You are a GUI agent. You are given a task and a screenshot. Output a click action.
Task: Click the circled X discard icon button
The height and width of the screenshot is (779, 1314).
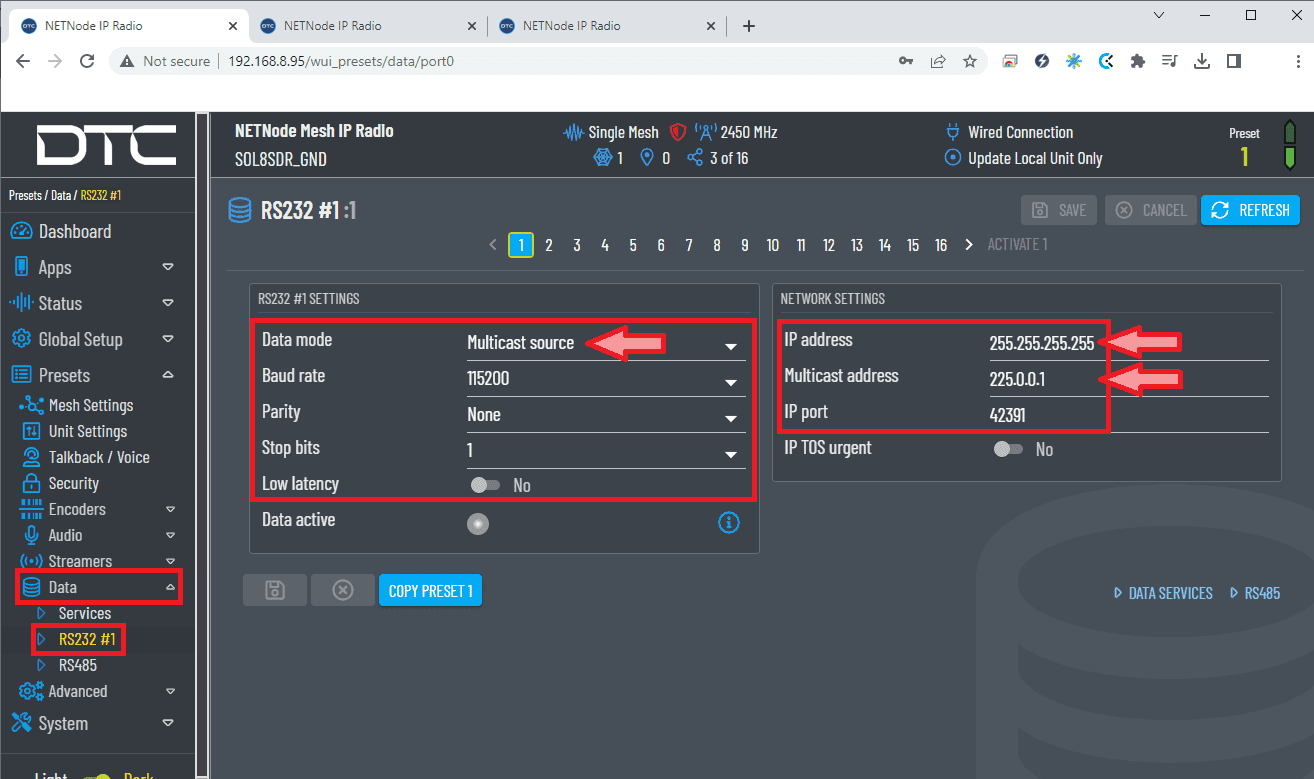tap(342, 591)
